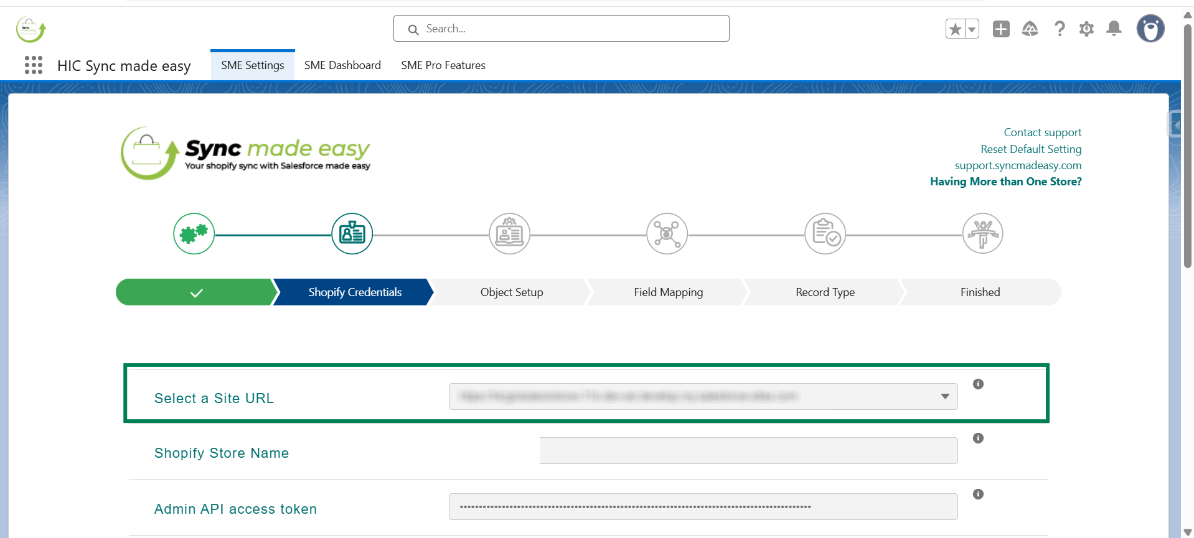This screenshot has width=1194, height=538.
Task: Open the Trailhead guidance cloud icon
Action: [x=1030, y=29]
